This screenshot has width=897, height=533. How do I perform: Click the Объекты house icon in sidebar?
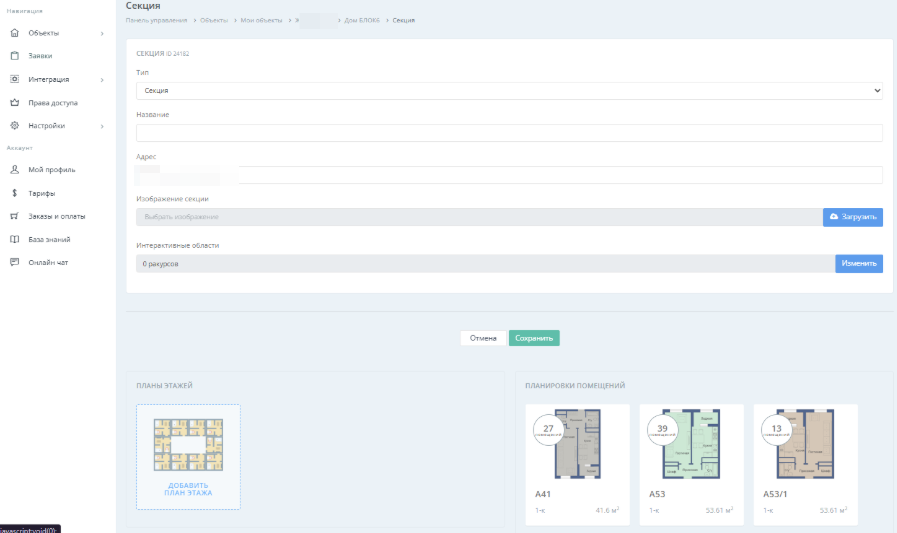coord(15,33)
